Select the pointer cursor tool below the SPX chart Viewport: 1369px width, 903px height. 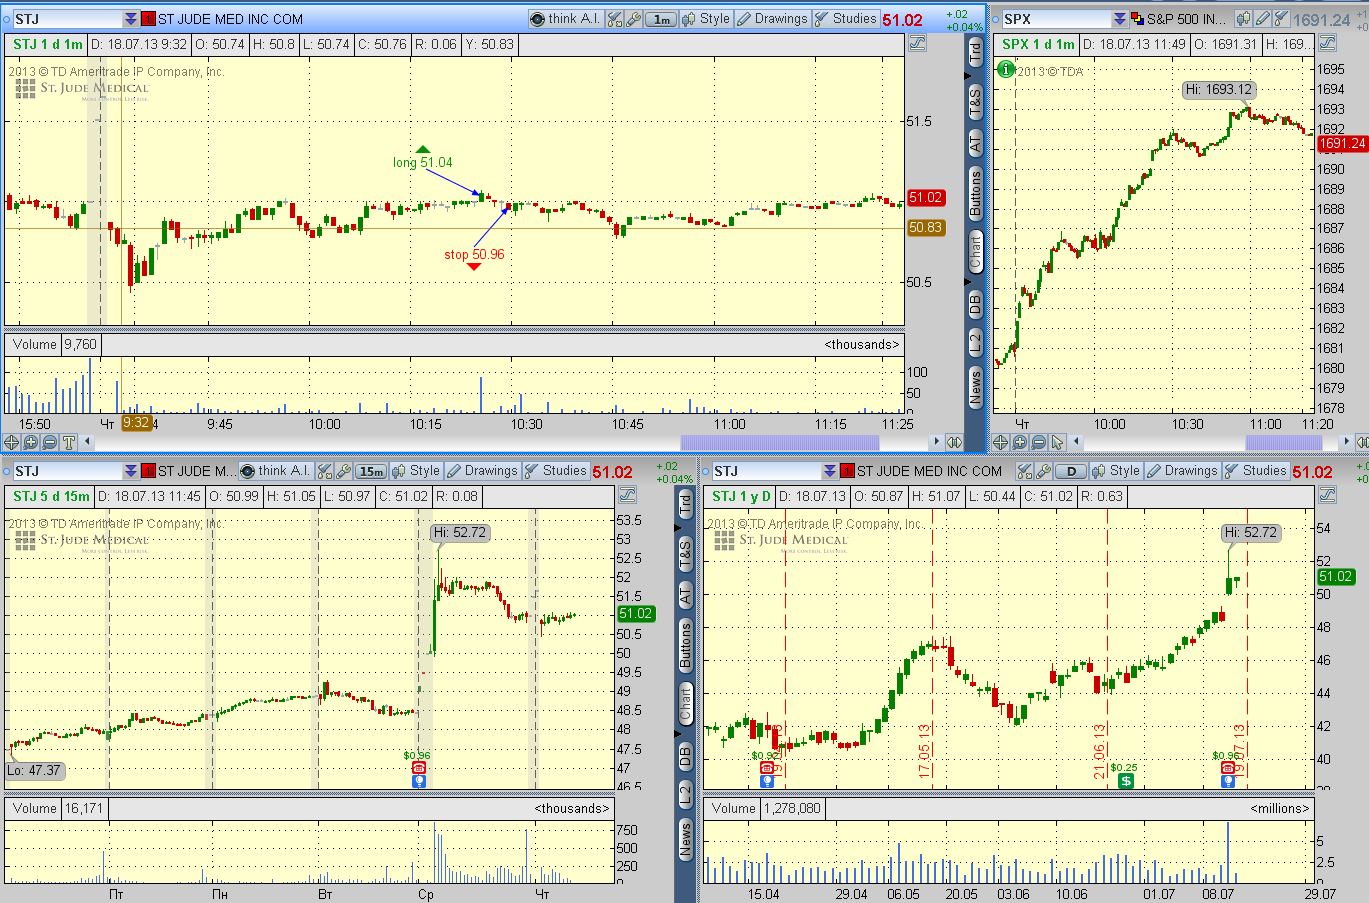[x=1058, y=442]
